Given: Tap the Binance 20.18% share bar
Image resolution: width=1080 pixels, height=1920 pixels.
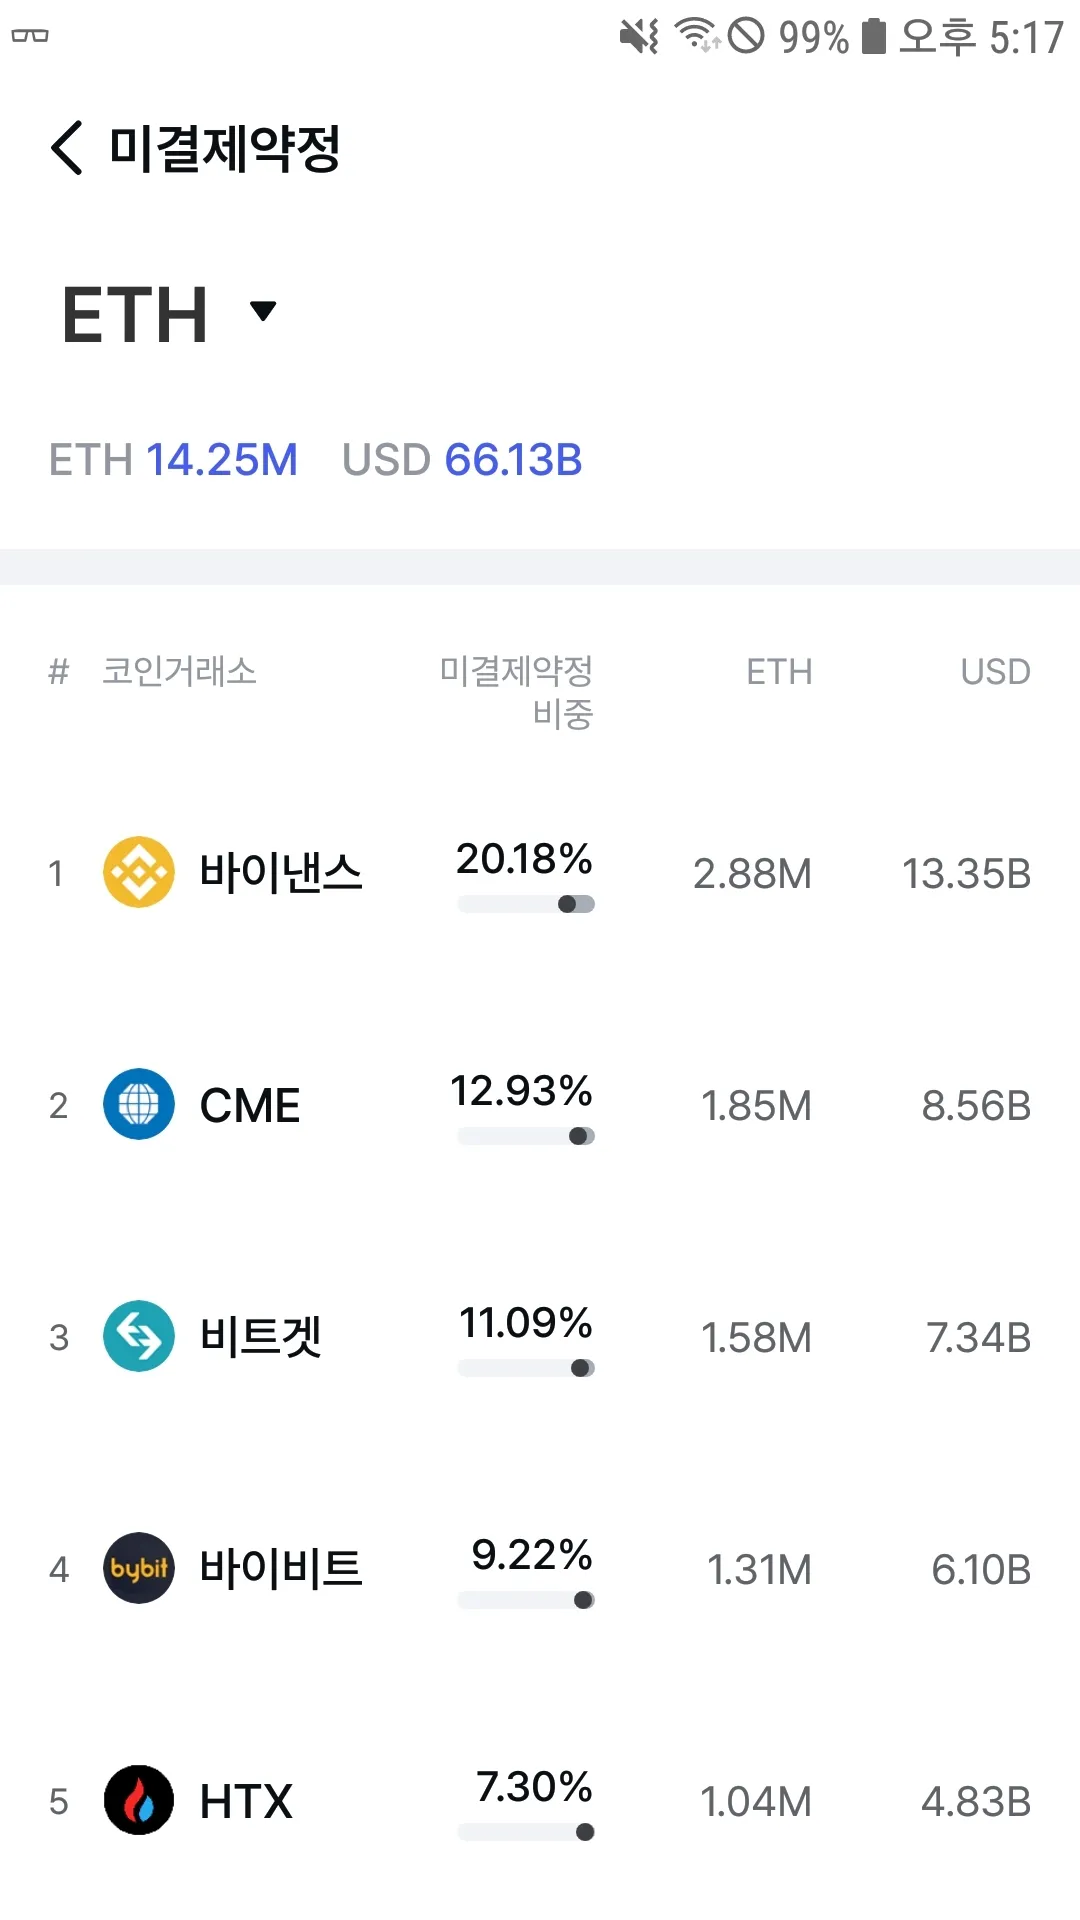Looking at the screenshot, I should pyautogui.click(x=526, y=904).
